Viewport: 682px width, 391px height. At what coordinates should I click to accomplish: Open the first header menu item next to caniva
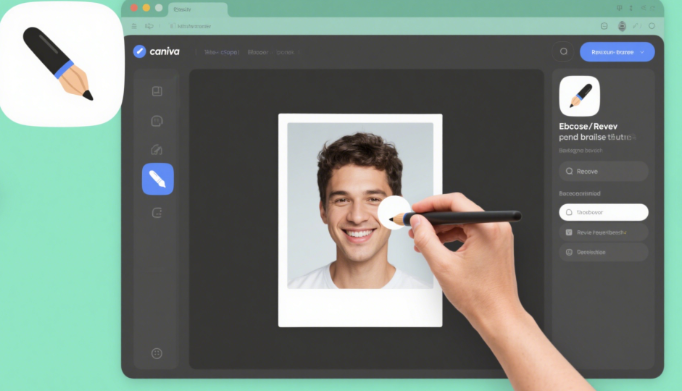221,52
